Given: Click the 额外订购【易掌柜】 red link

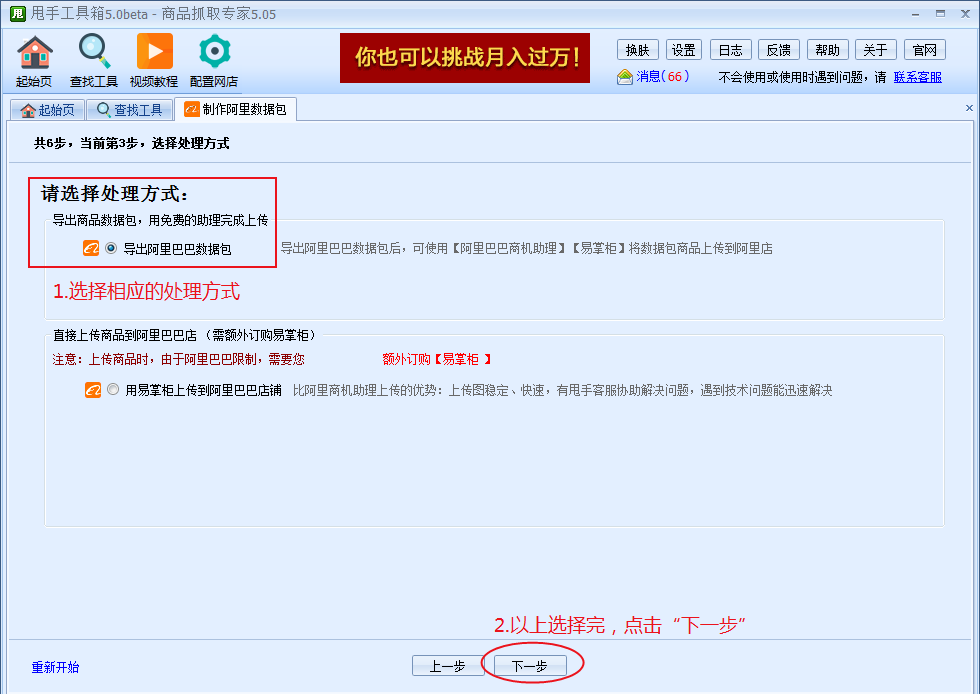Looking at the screenshot, I should tap(437, 360).
